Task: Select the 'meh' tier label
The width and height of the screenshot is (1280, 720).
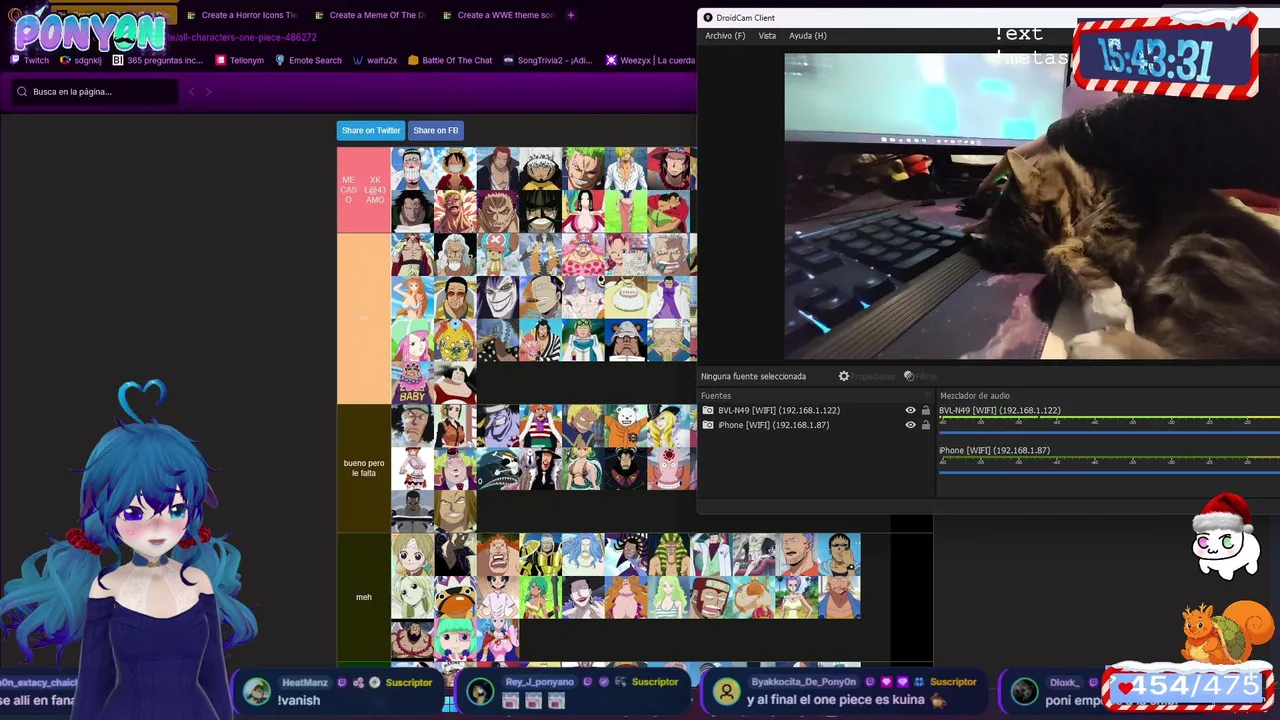Action: point(364,597)
